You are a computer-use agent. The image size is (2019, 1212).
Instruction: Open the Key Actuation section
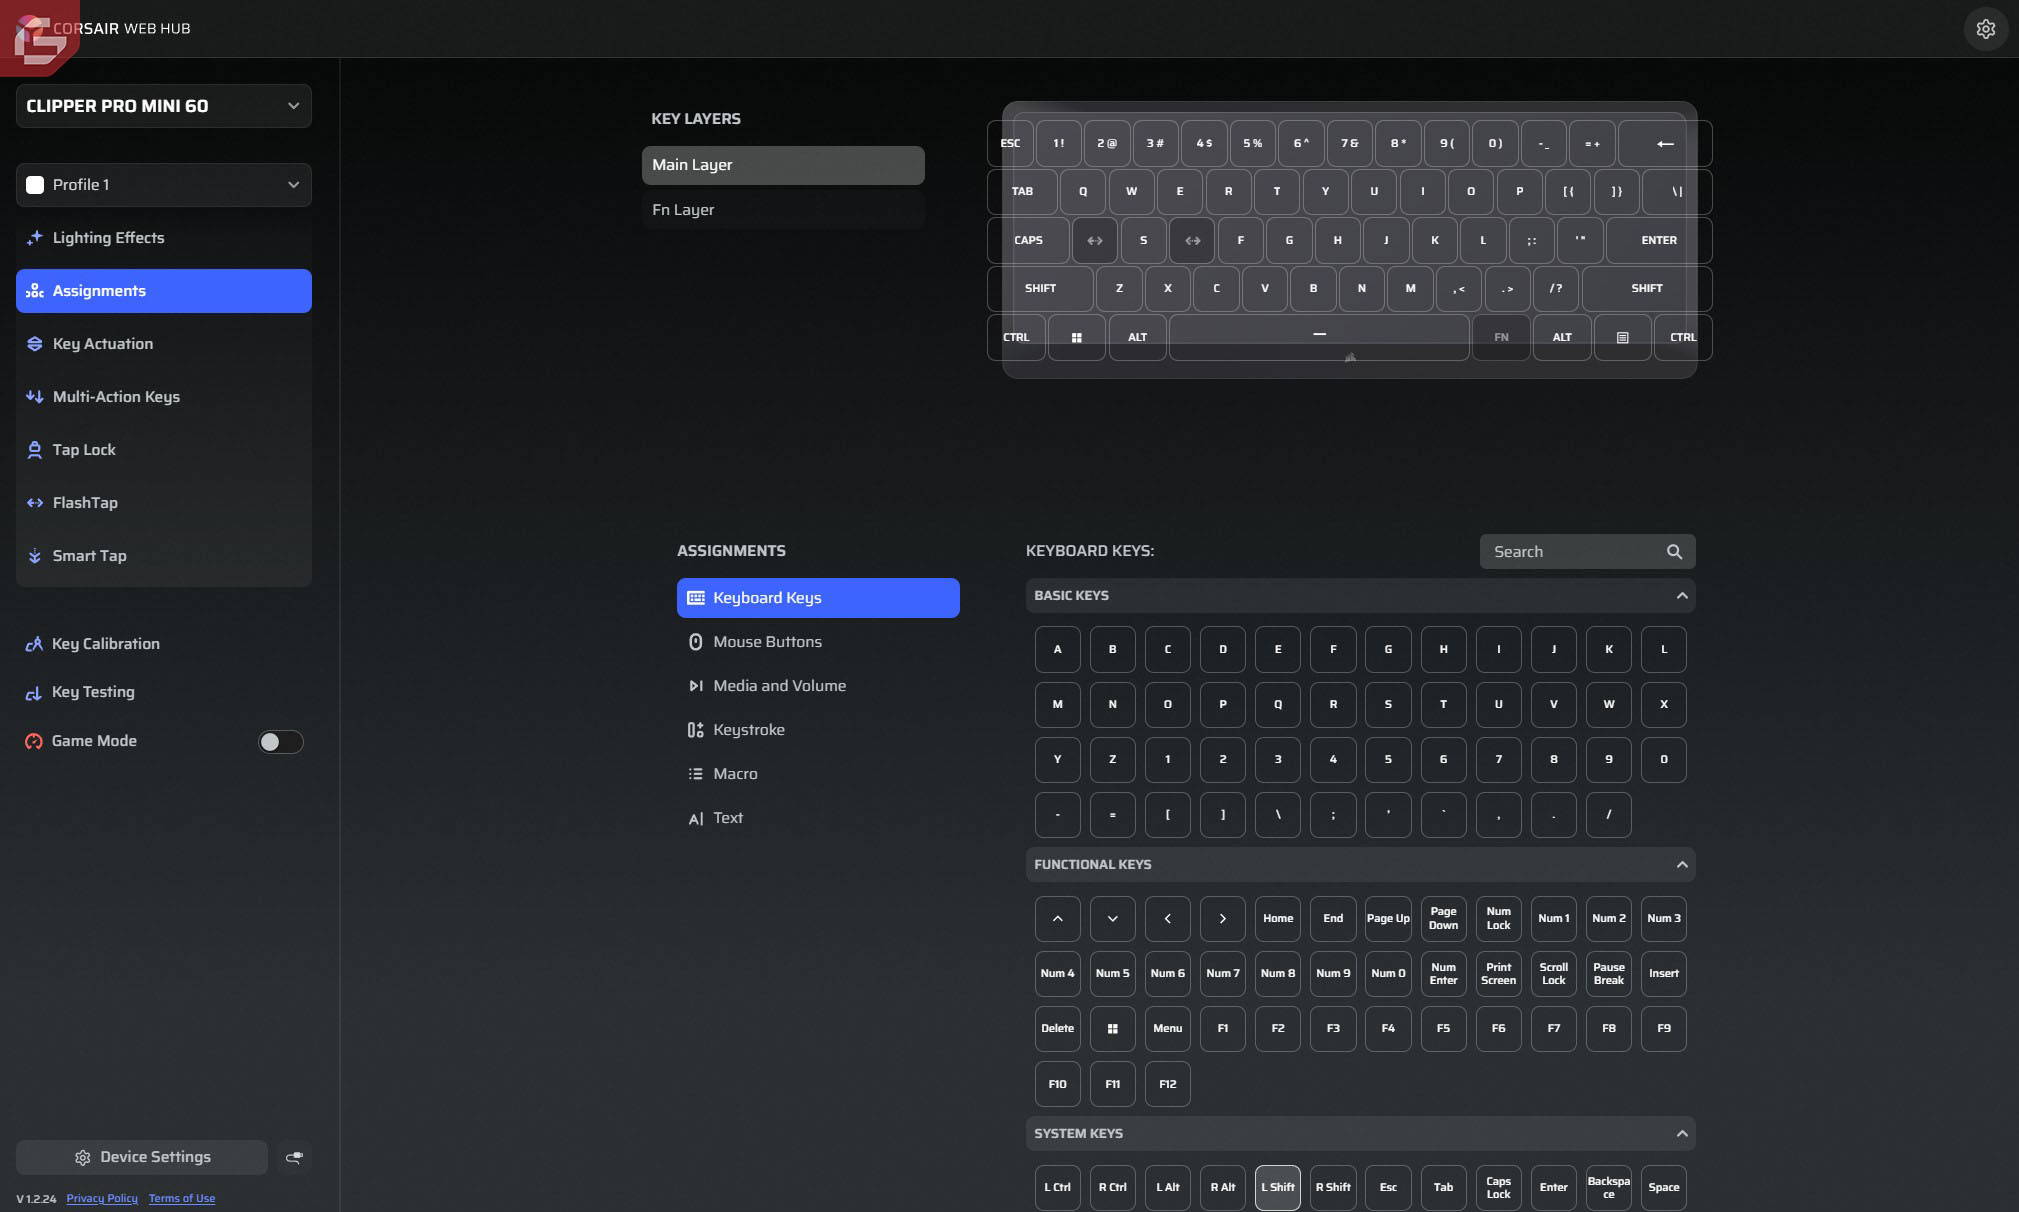(164, 344)
